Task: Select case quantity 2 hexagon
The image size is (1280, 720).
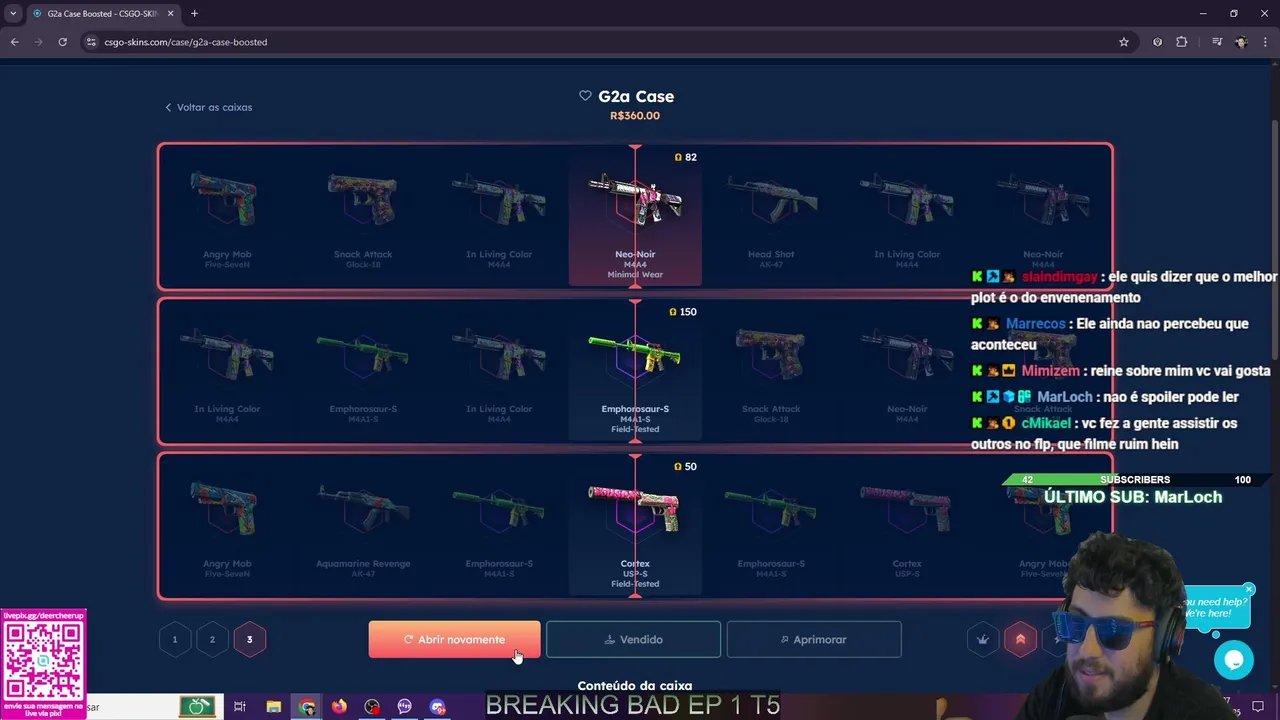Action: pos(212,639)
